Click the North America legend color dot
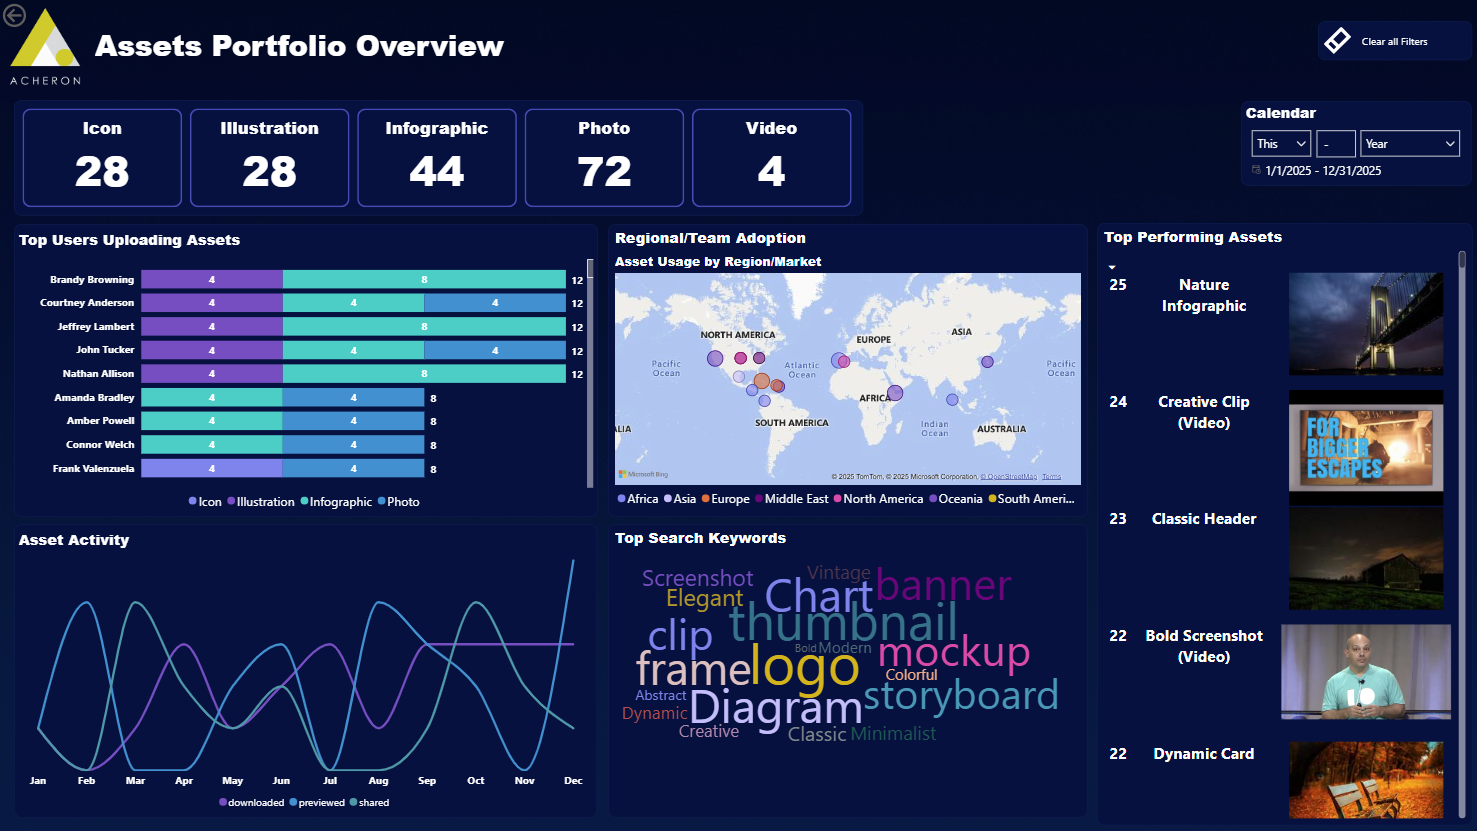 [x=837, y=499]
